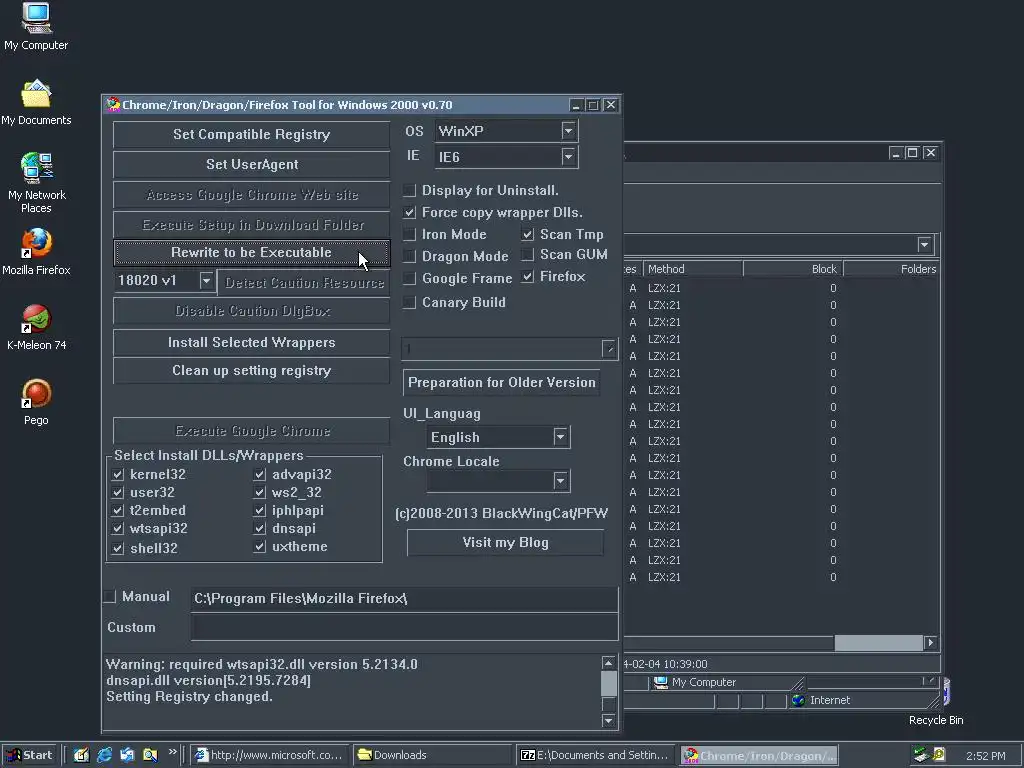This screenshot has width=1024, height=768.
Task: Click the Set UserAgent button
Action: [251, 165]
